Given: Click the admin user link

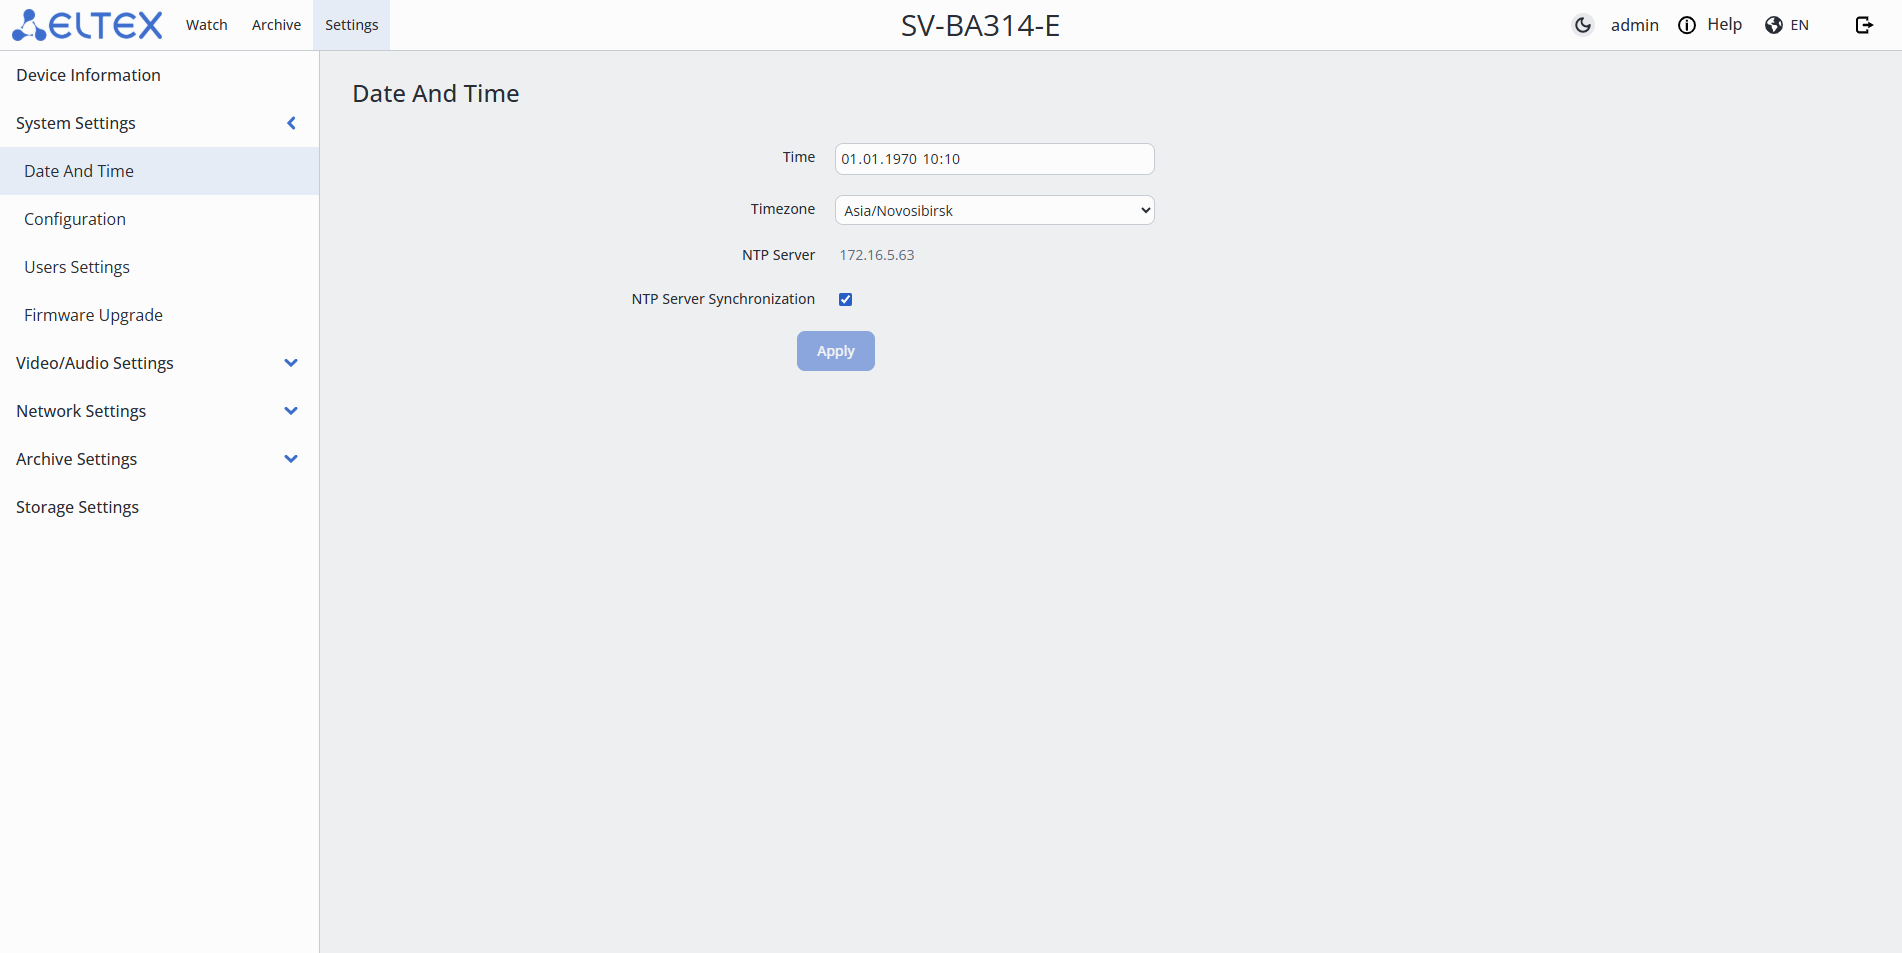Looking at the screenshot, I should coord(1634,25).
